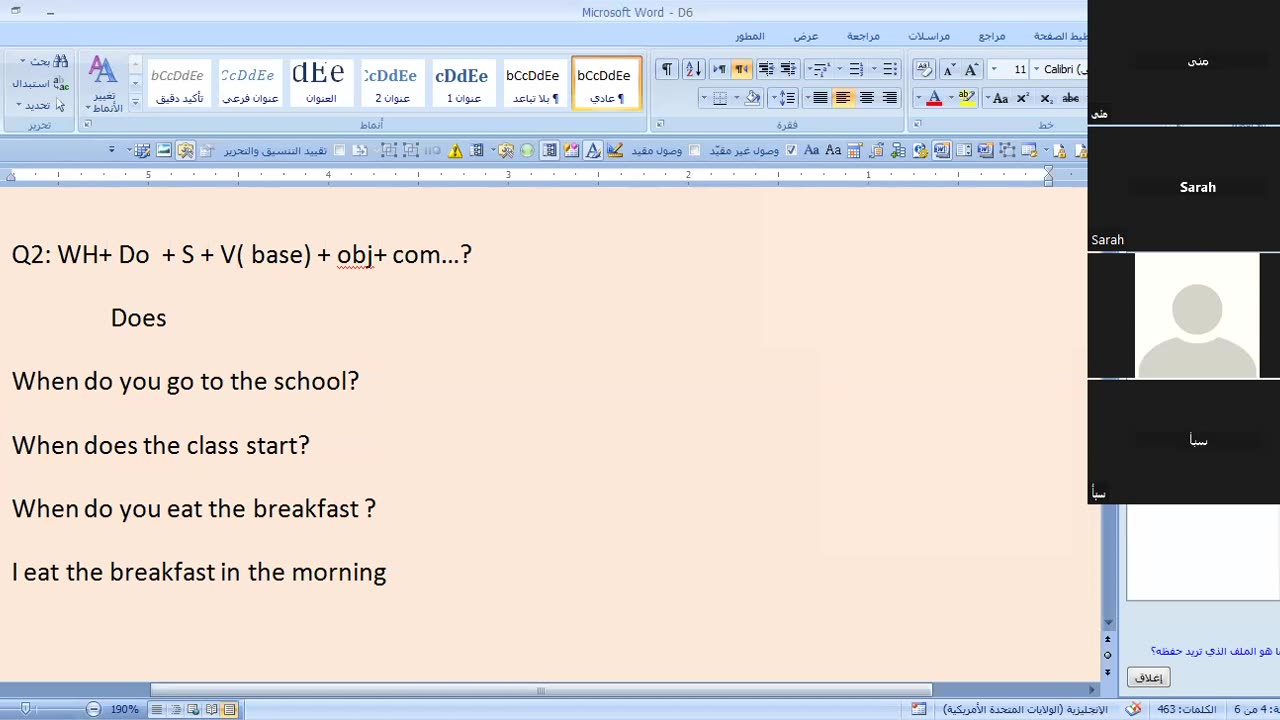This screenshot has height=720, width=1280.
Task: Check the وصول مقيّد restricted access checkbox
Action: click(x=695, y=151)
